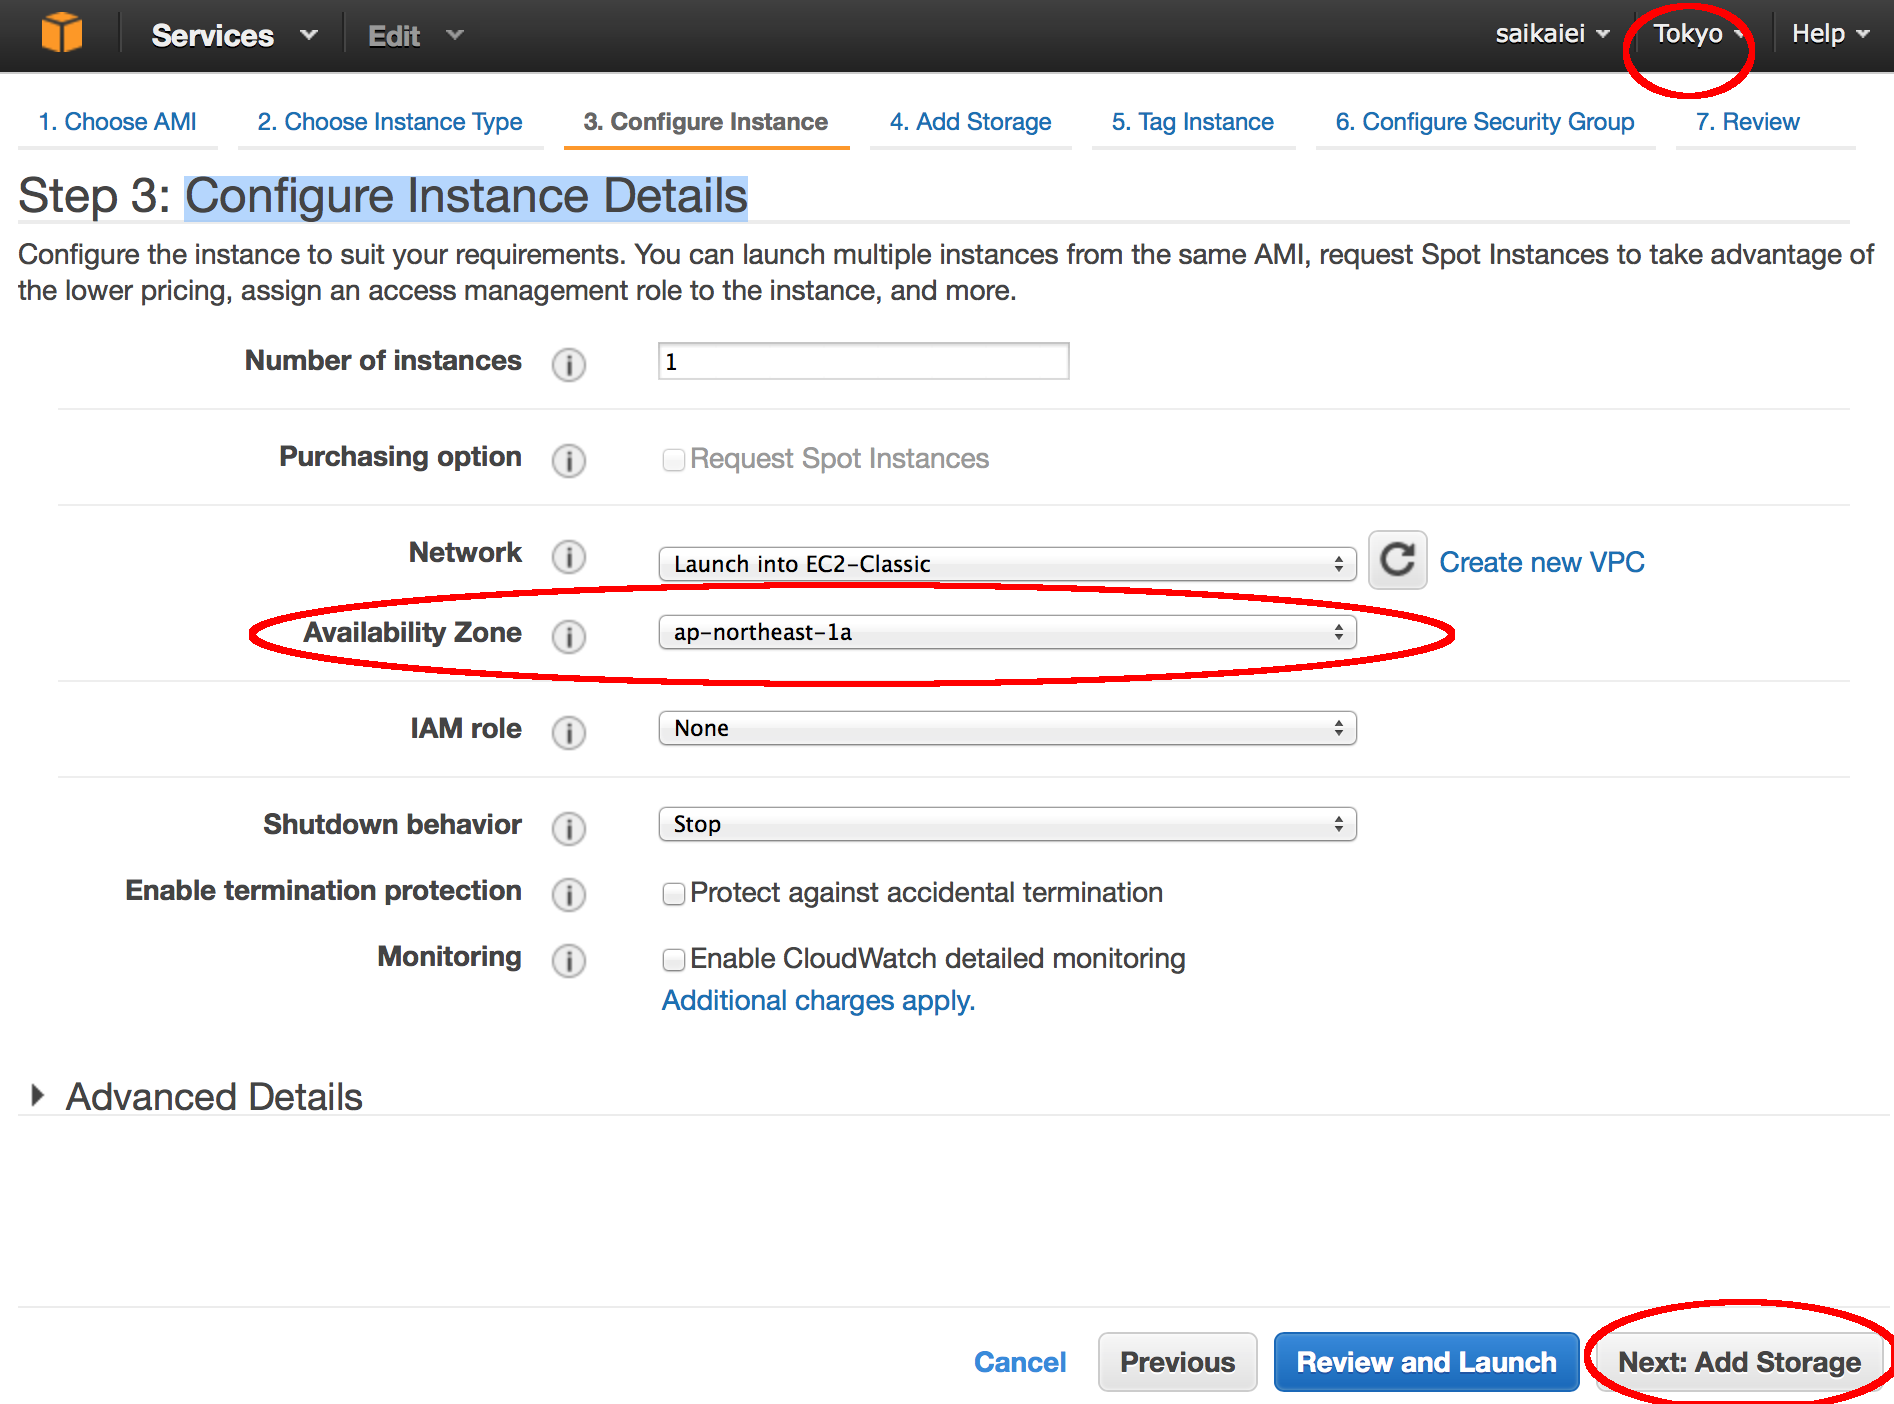Screen dimensions: 1894x1404
Task: Click info icon for Enable termination protection
Action: click(569, 894)
